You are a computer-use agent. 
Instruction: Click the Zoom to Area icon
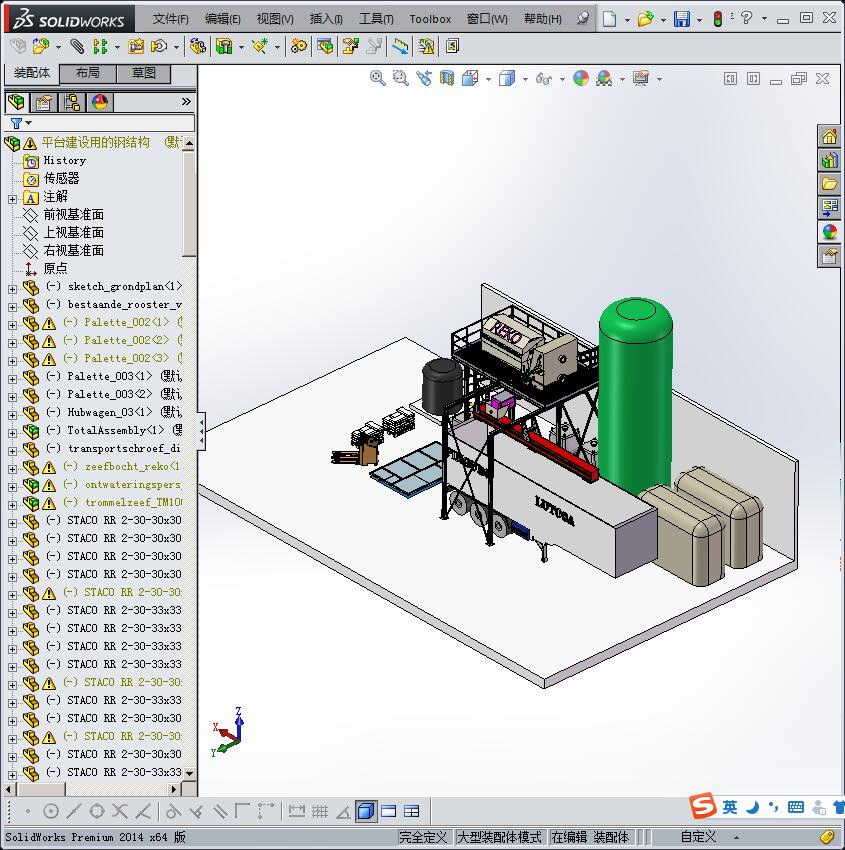coord(401,79)
